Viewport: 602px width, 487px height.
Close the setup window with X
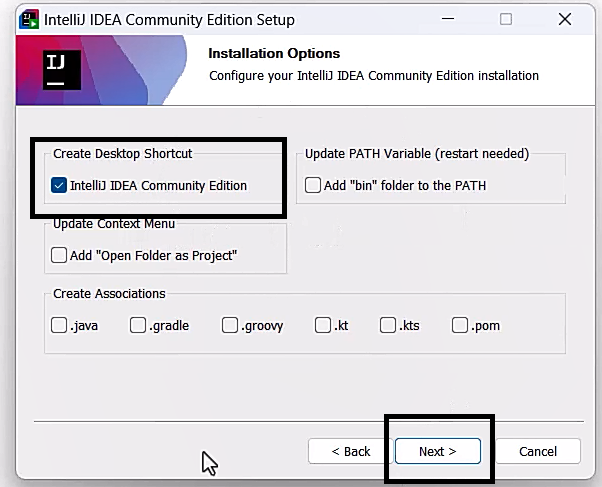[565, 19]
